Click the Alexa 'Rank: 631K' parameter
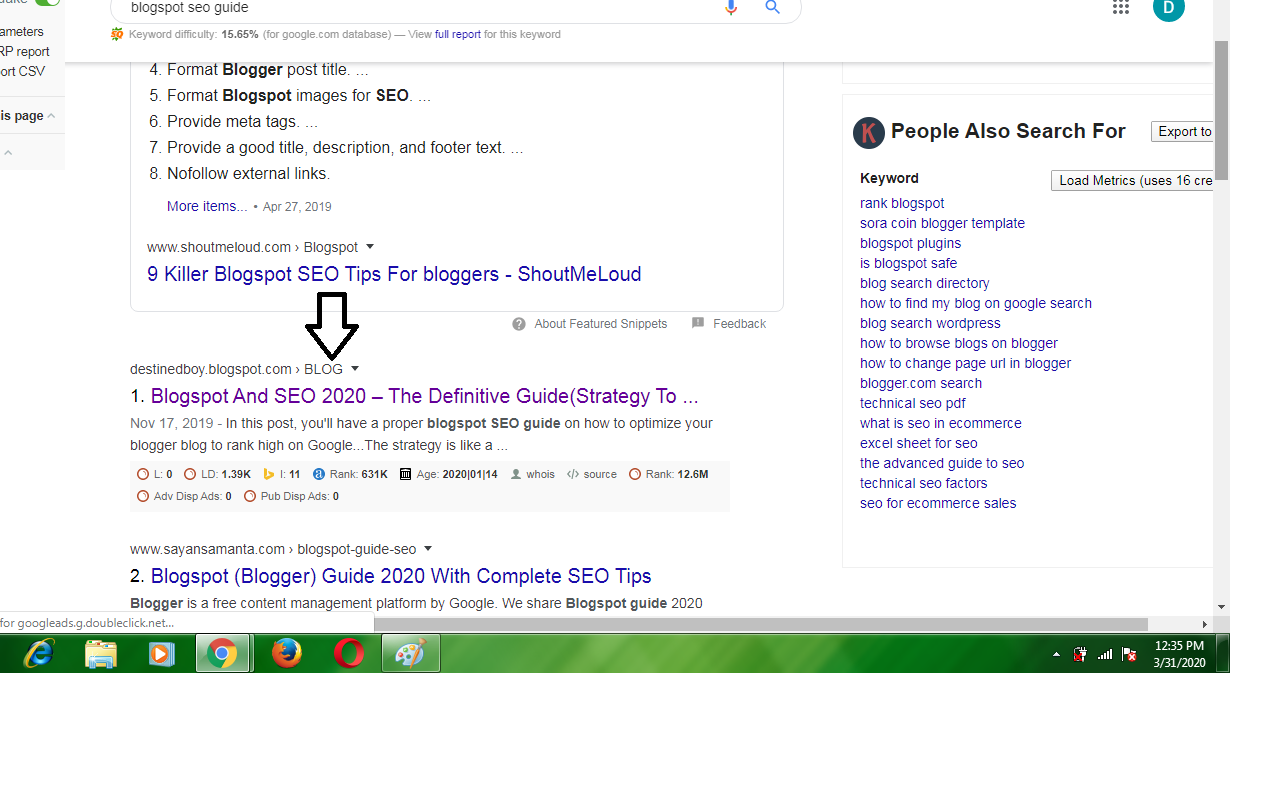 [x=350, y=474]
